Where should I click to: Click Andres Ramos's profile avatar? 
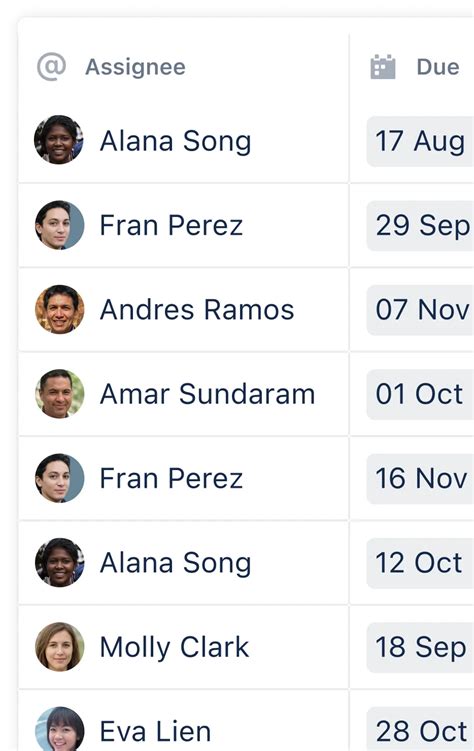[60, 309]
